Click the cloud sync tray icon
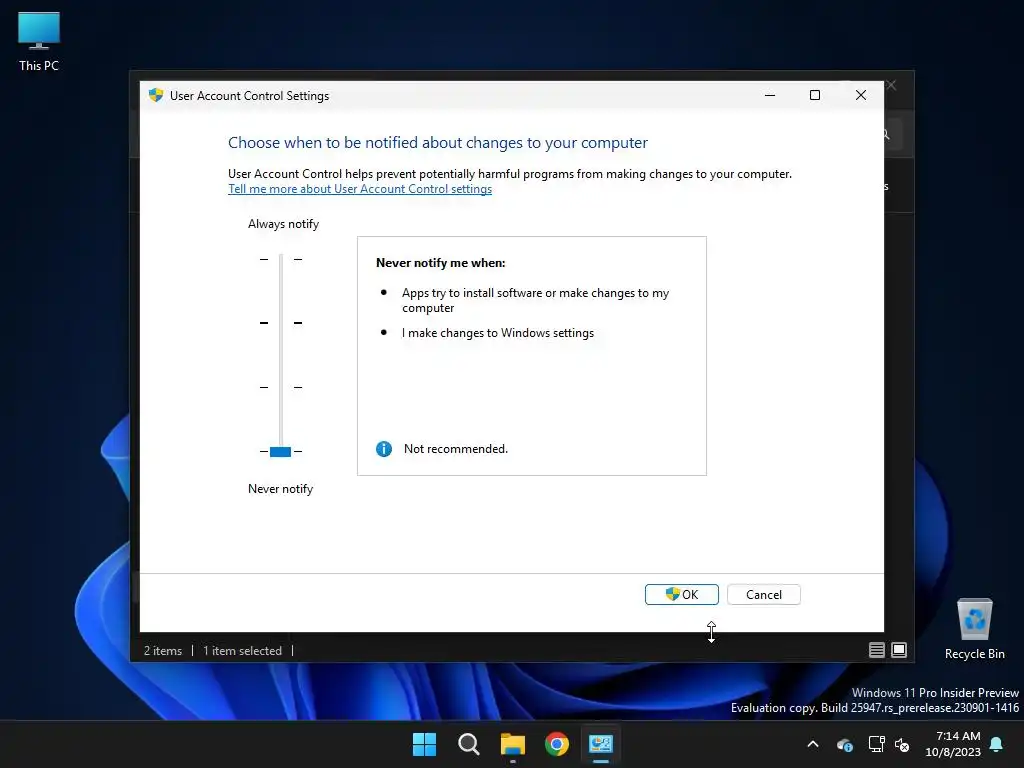 click(x=844, y=744)
